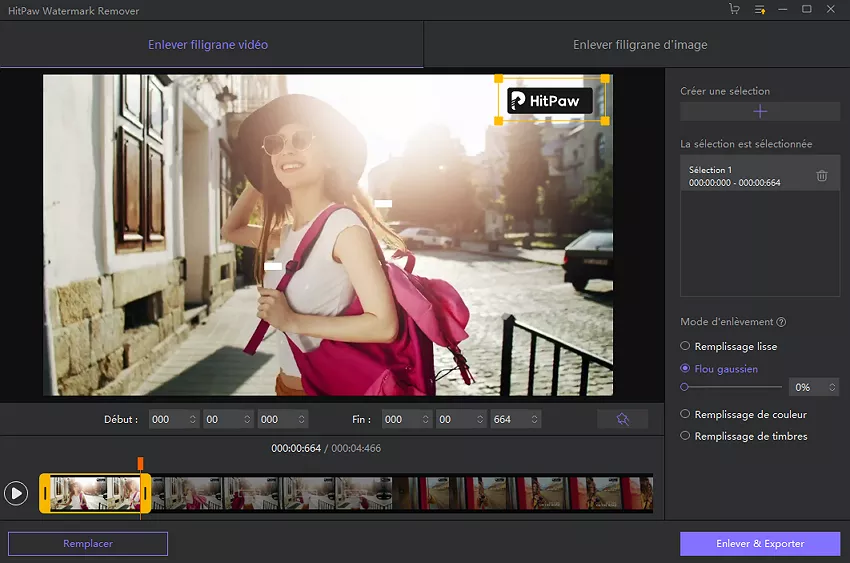The image size is (850, 563).
Task: Click the HitPaw watermark selection box
Action: pos(551,100)
